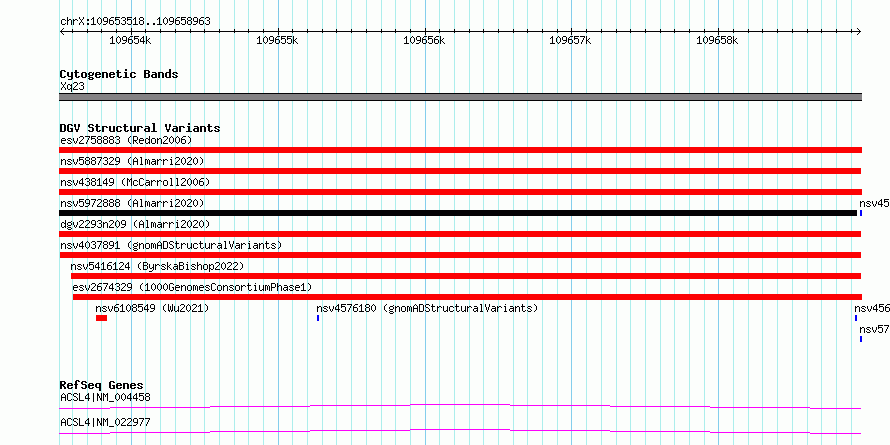Click the magenta line of ACSL4|NM_004458
The image size is (890, 445).
pyautogui.click(x=460, y=406)
